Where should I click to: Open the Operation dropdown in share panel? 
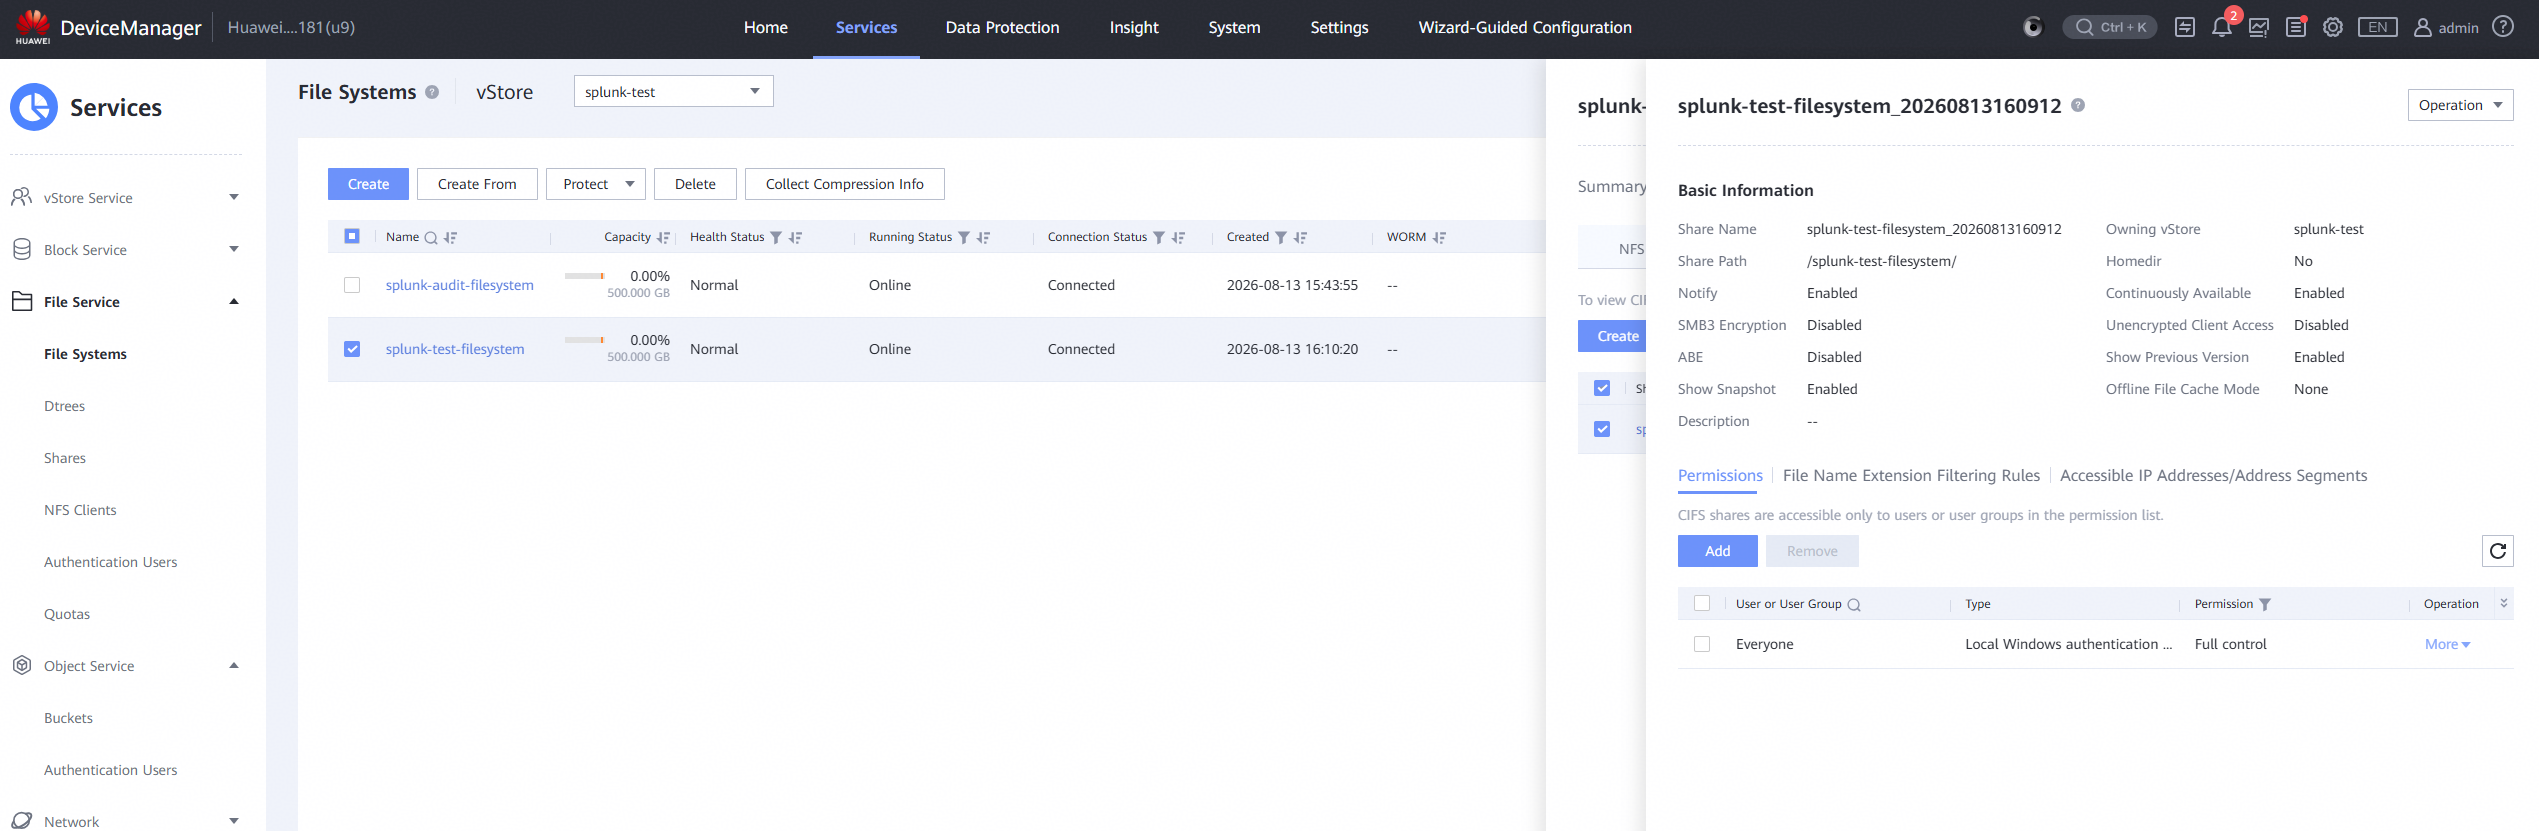tap(2460, 105)
